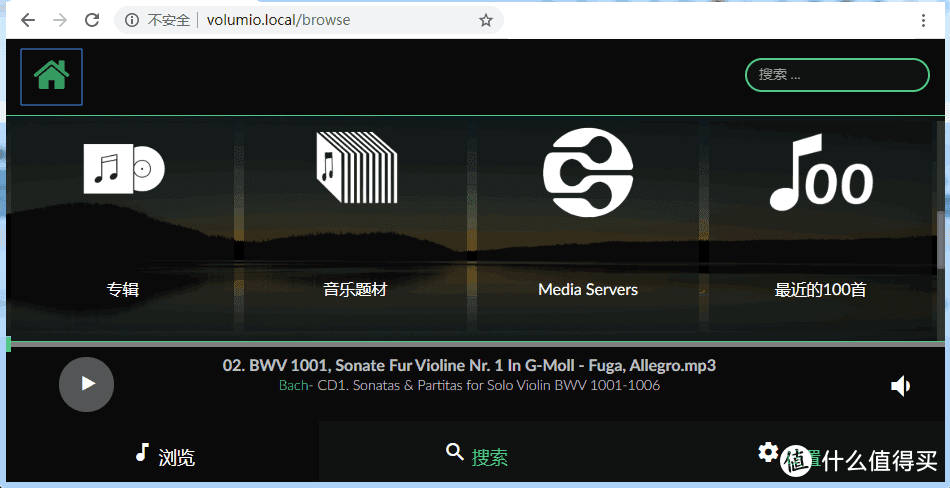The width and height of the screenshot is (950, 488).
Task: Open the Media Servers icon
Action: click(x=588, y=172)
